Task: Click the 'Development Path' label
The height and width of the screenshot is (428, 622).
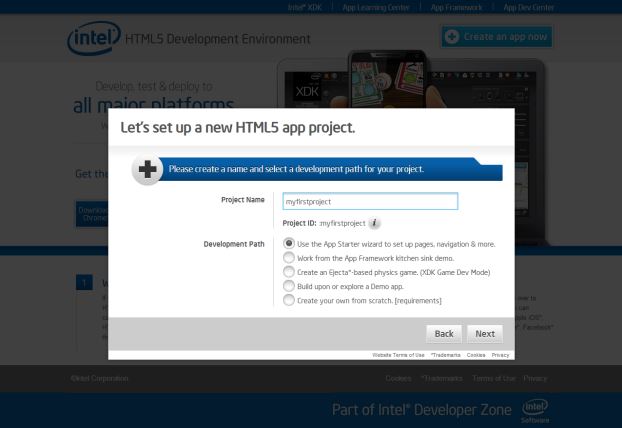Action: (x=234, y=244)
